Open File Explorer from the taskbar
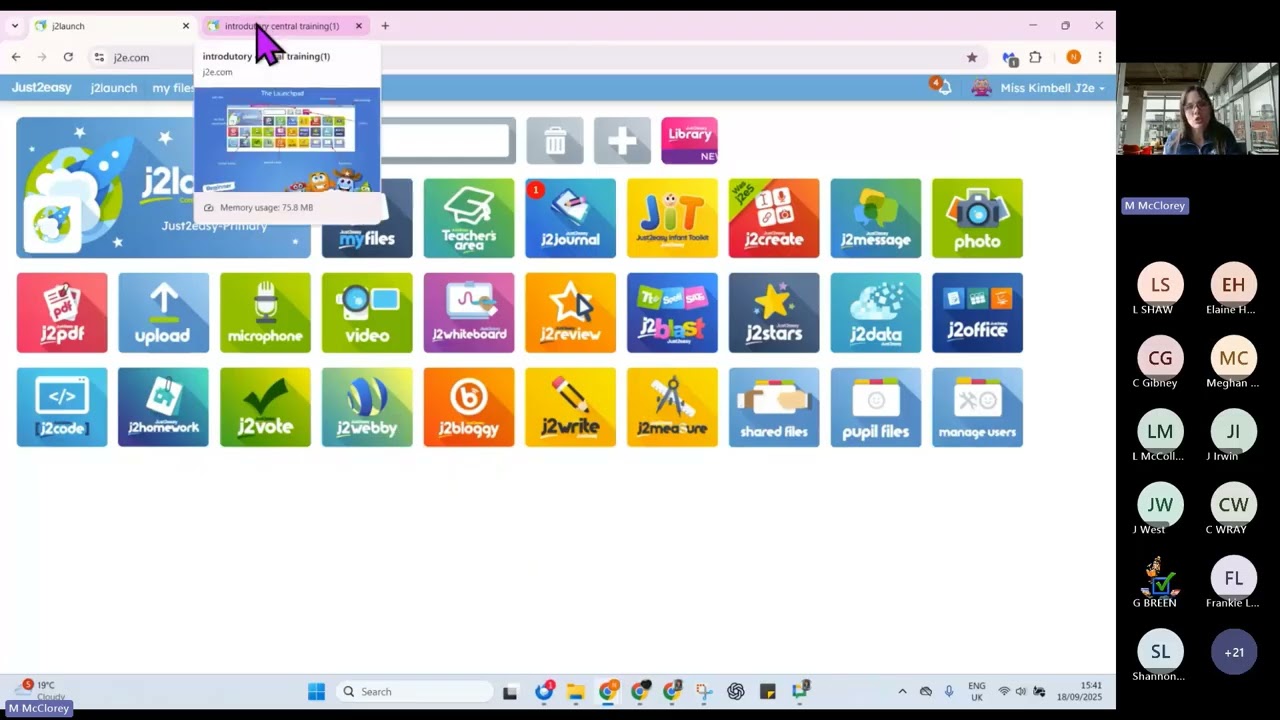1280x720 pixels. 575,691
